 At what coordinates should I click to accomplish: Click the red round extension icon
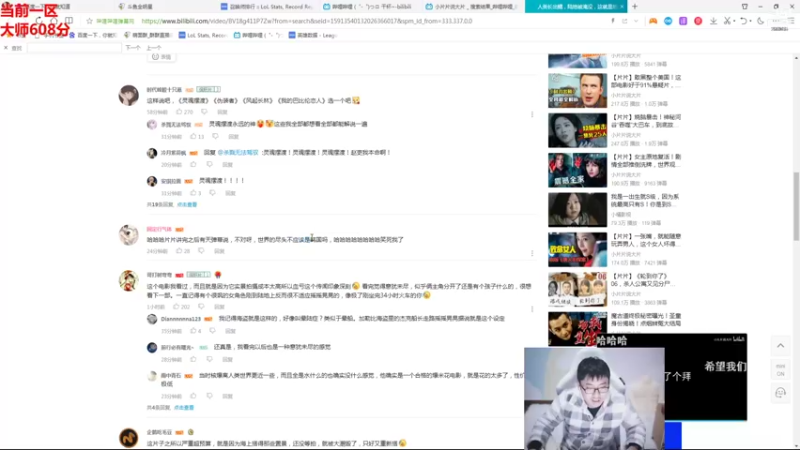pos(698,21)
